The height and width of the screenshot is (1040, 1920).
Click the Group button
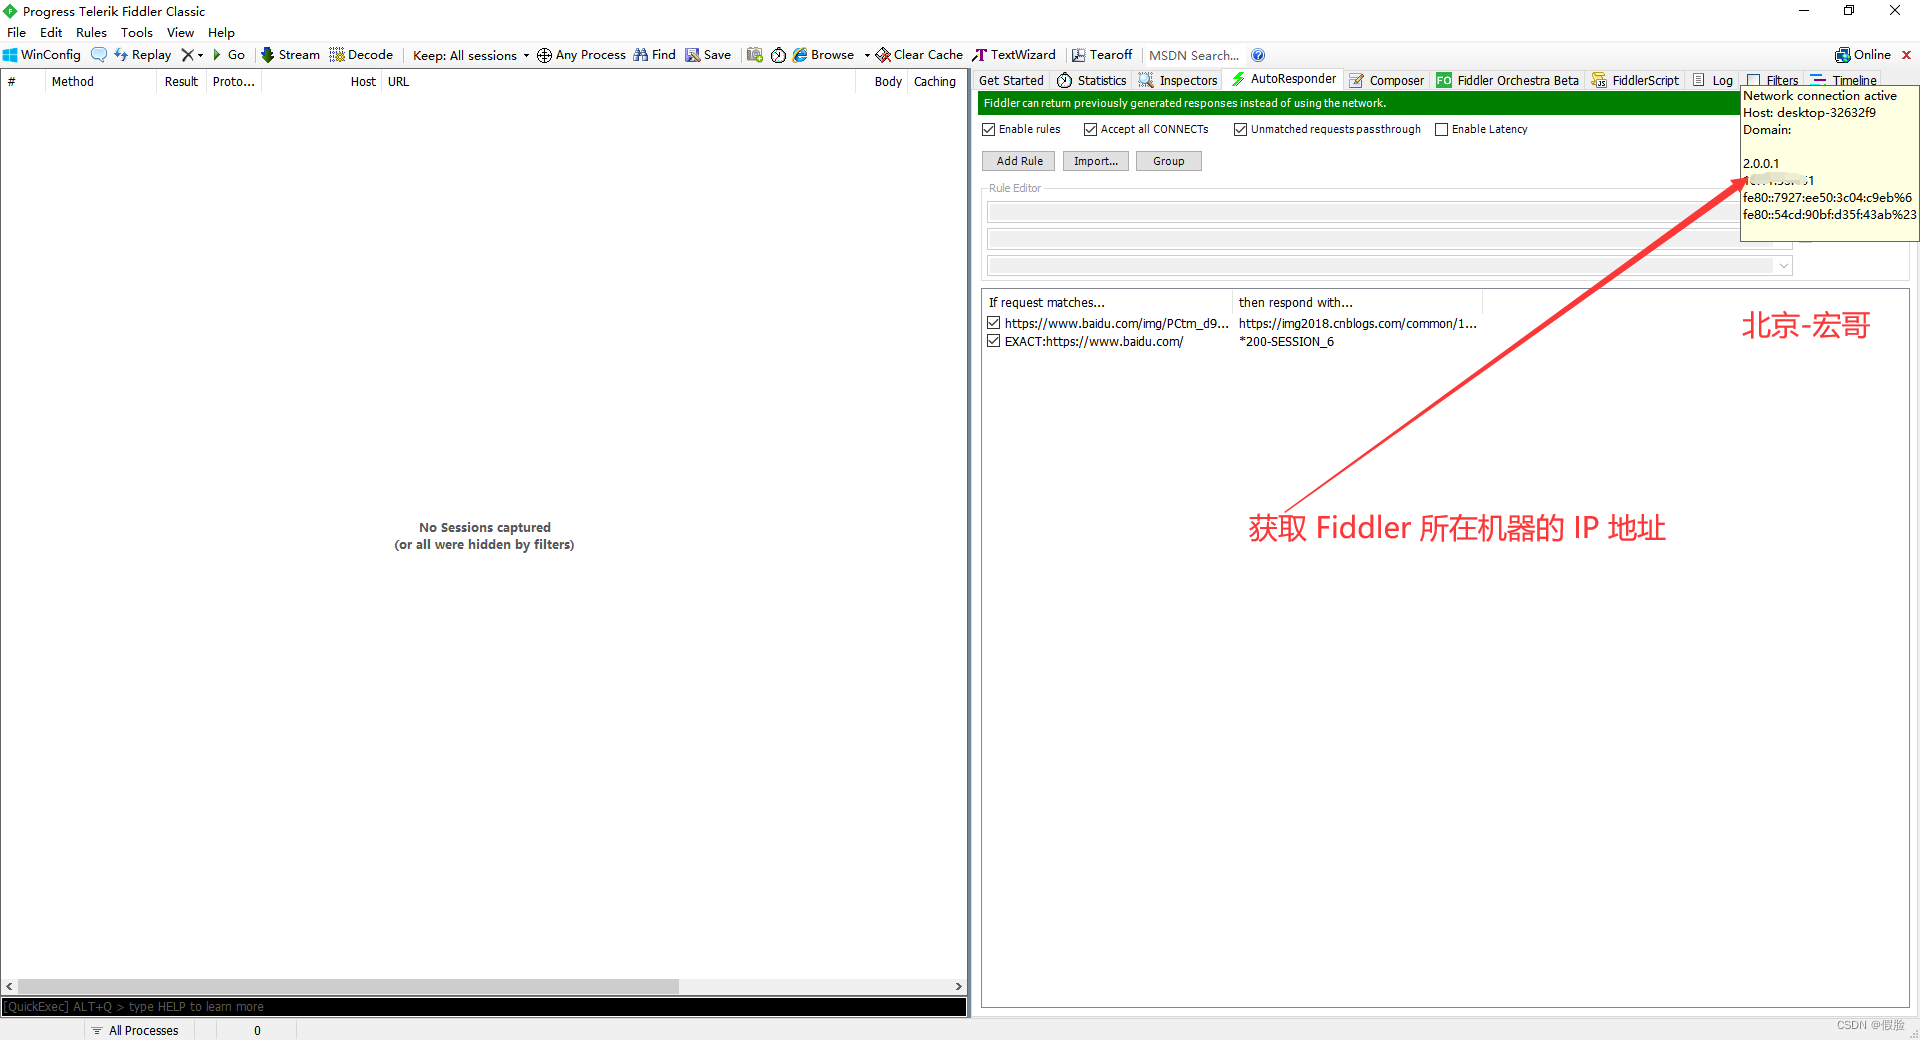[1168, 161]
